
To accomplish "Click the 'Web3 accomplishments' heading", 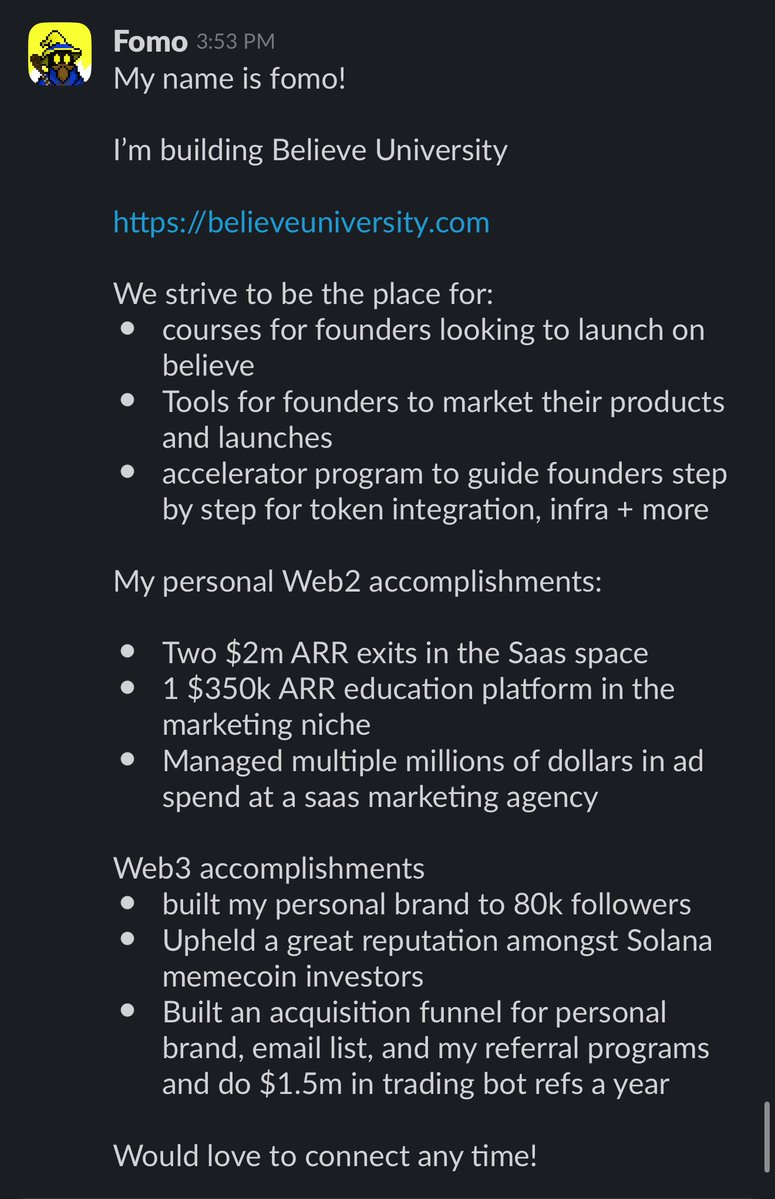I will tap(269, 868).
